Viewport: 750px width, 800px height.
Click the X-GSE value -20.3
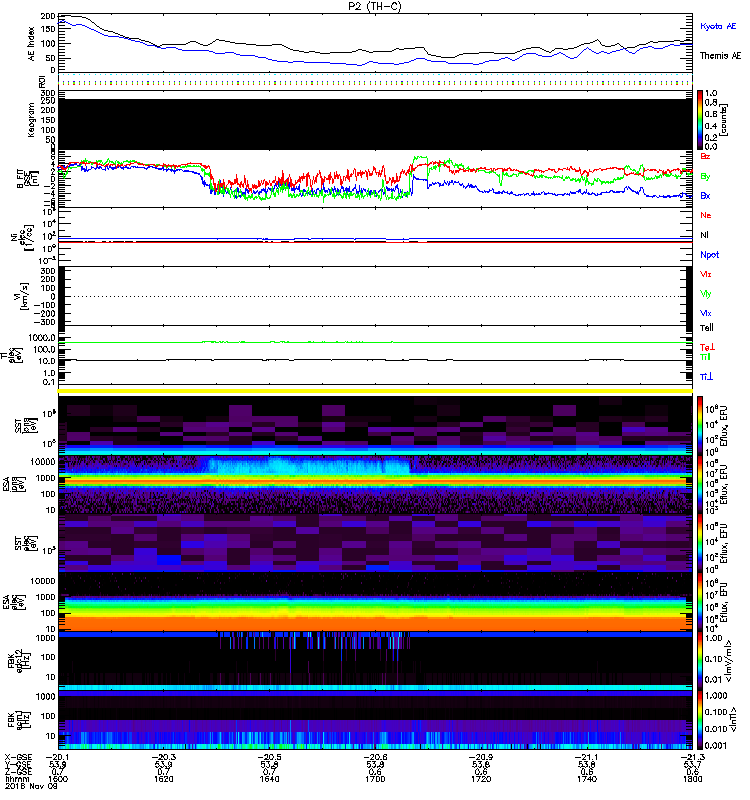point(162,758)
